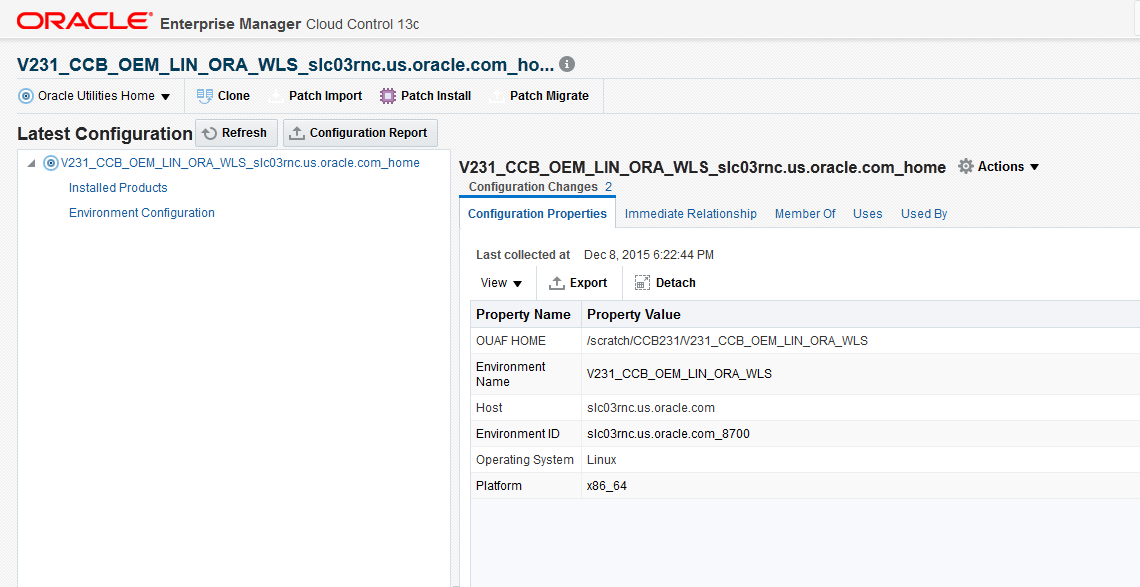1140x587 pixels.
Task: Select the V231_CCB_OEM_LIN_ORA_WLS home tree item
Action: (x=240, y=163)
